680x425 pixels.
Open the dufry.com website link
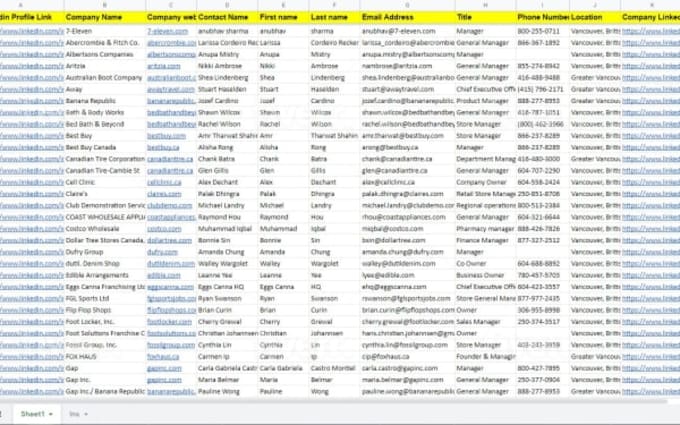pos(162,252)
